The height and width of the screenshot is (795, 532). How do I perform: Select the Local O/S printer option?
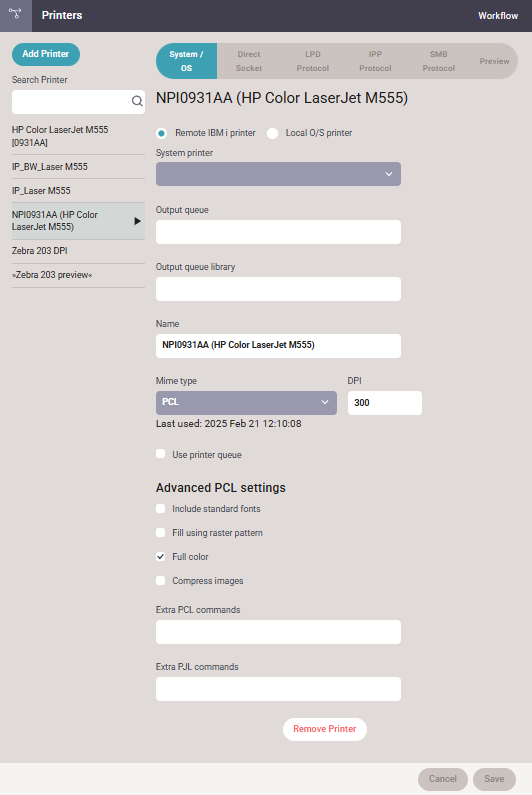[x=272, y=133]
